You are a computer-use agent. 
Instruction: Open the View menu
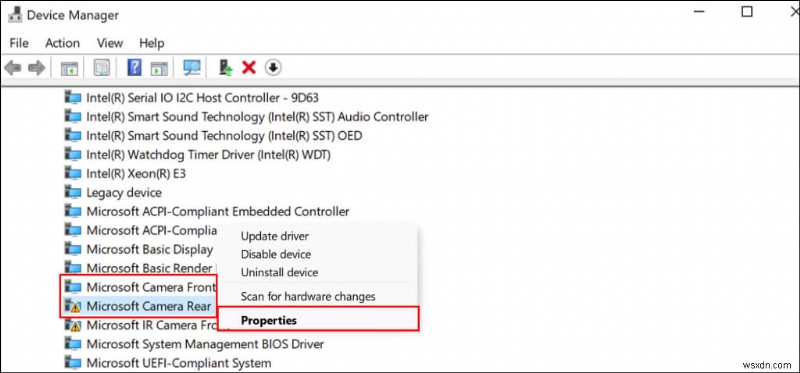[110, 43]
